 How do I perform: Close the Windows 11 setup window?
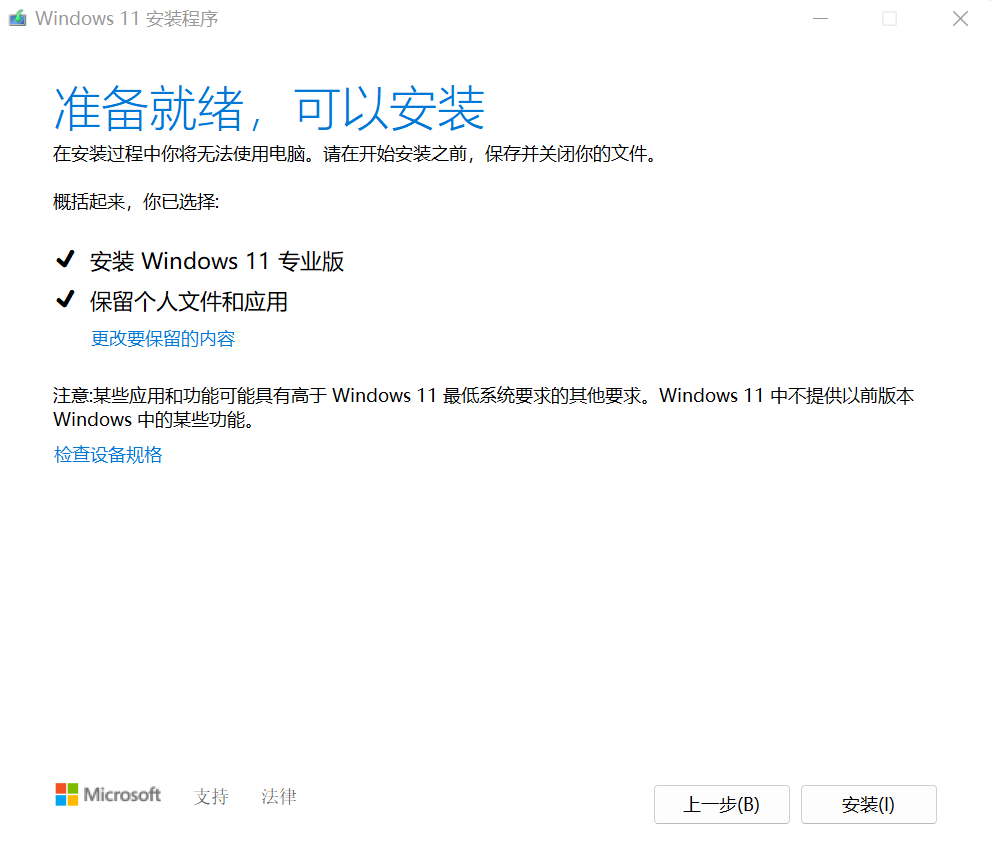click(960, 19)
